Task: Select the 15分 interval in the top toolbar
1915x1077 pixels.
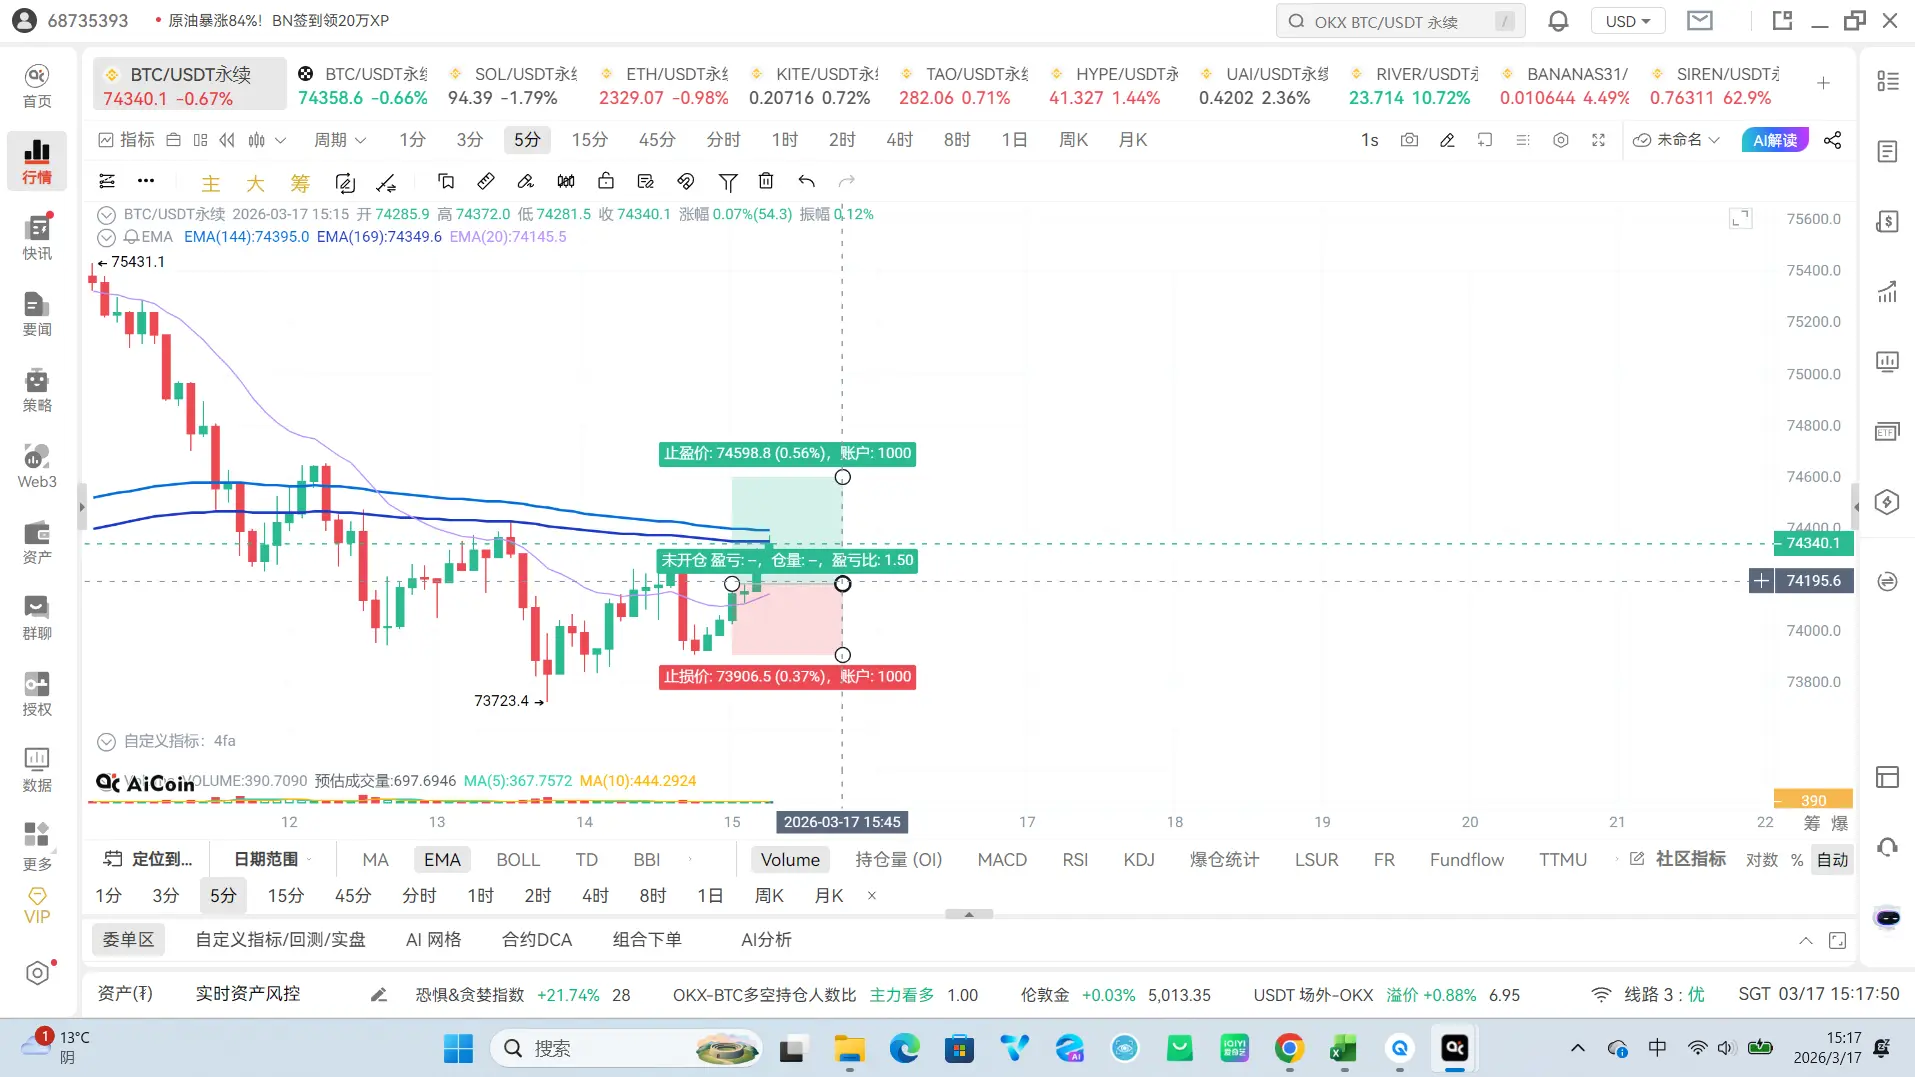Action: [x=589, y=140]
